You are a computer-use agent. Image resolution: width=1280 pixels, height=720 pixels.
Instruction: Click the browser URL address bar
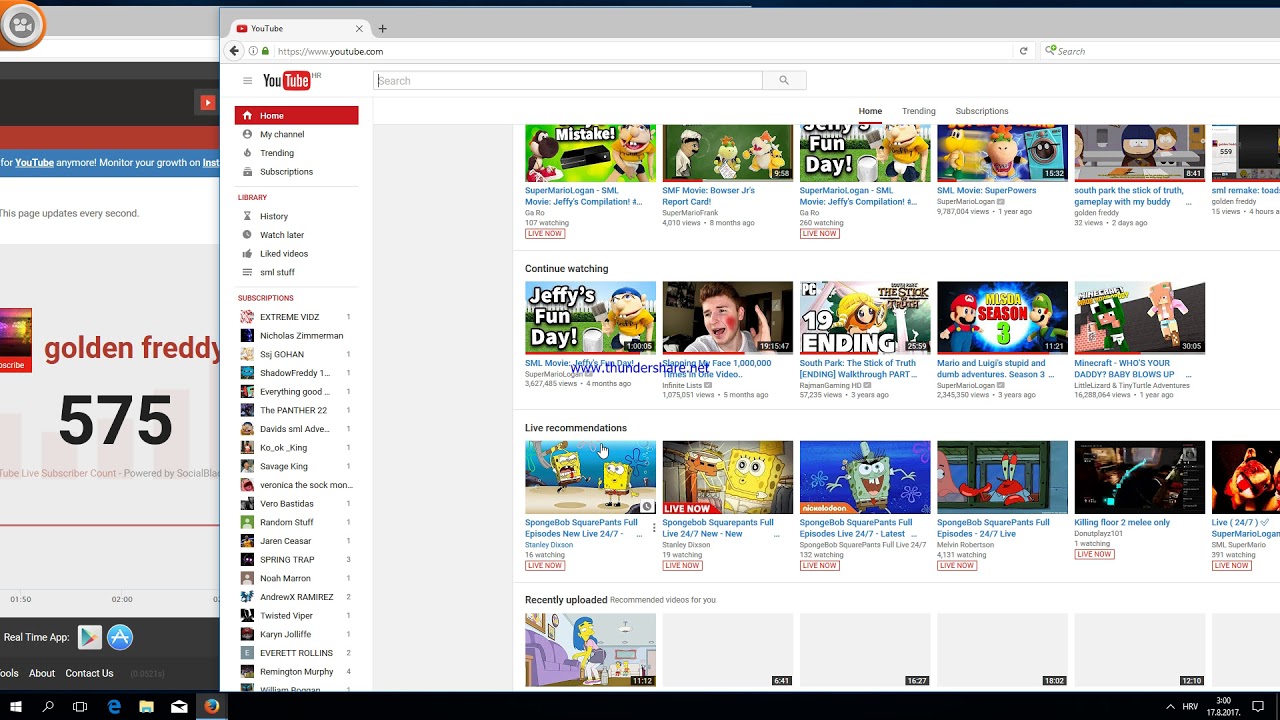click(x=640, y=51)
